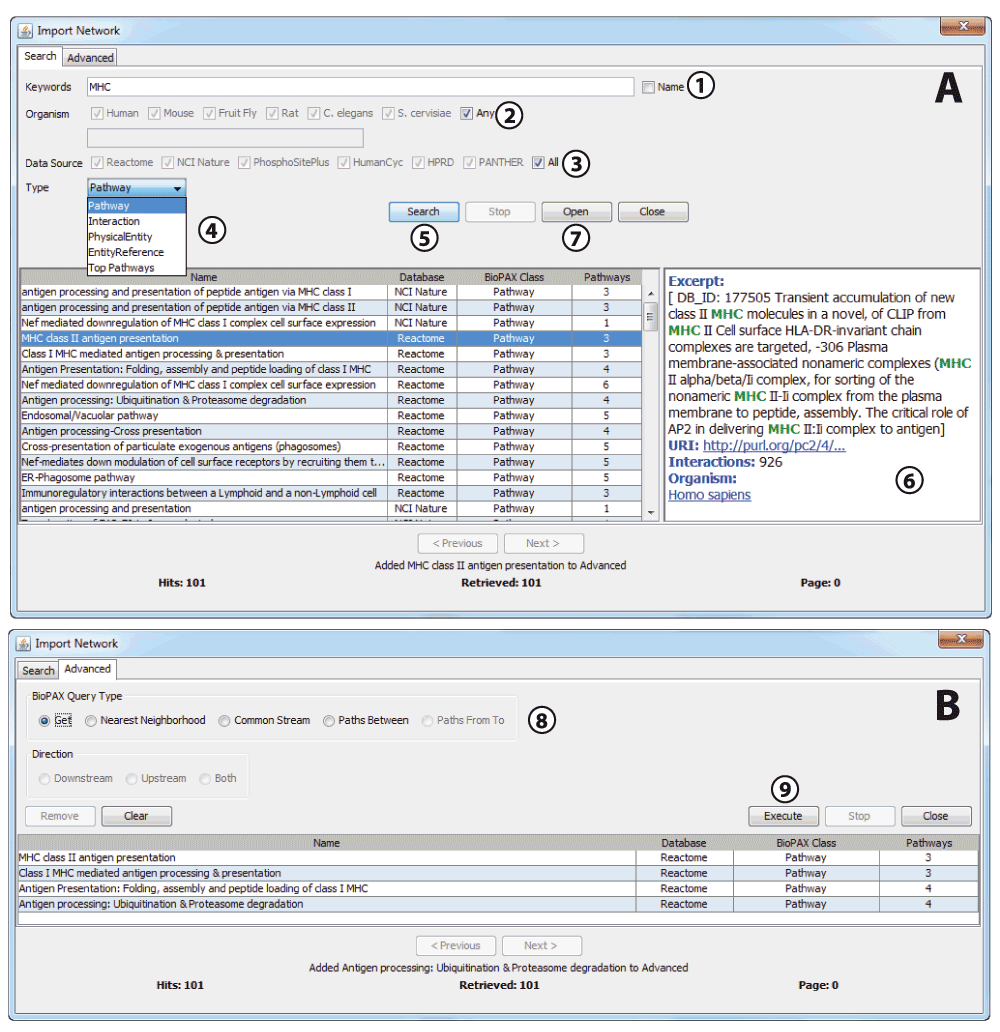Toggle the HumanCyc data source checkbox

click(x=344, y=163)
